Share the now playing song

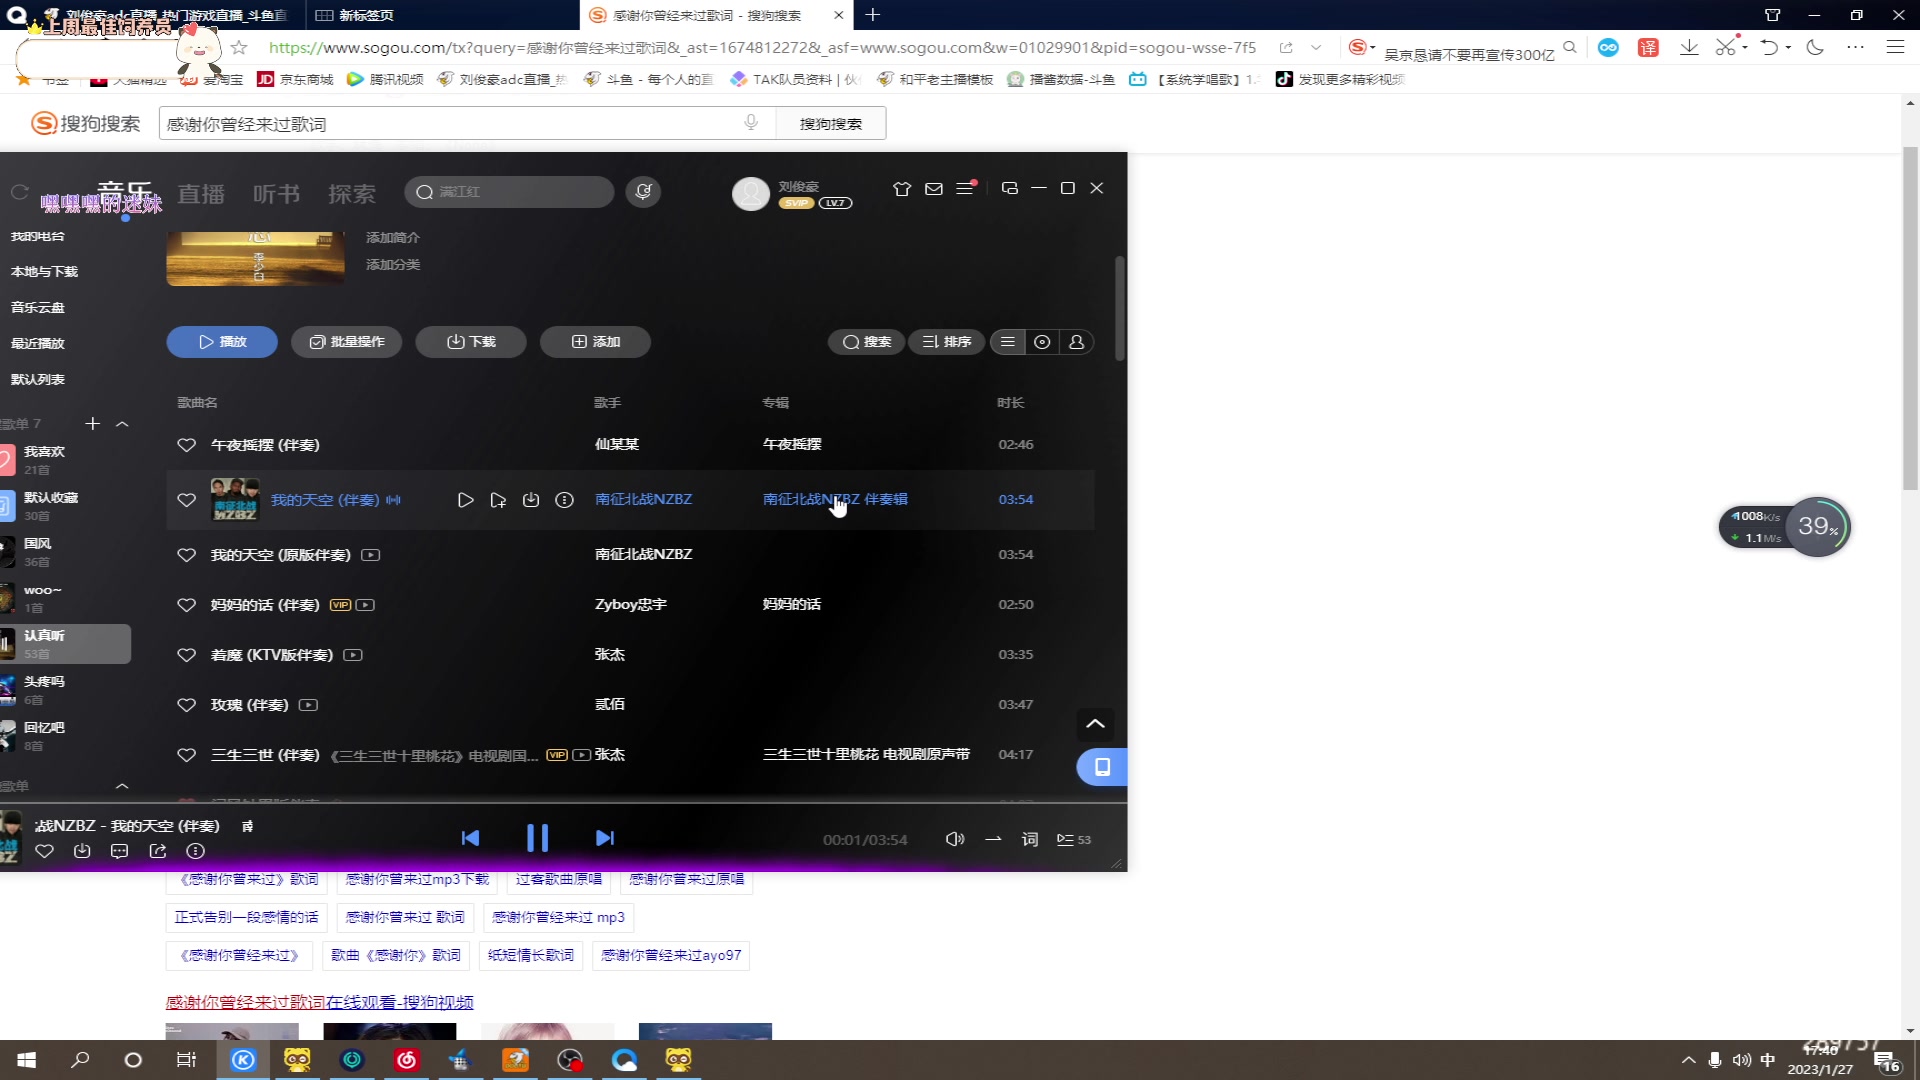[158, 851]
